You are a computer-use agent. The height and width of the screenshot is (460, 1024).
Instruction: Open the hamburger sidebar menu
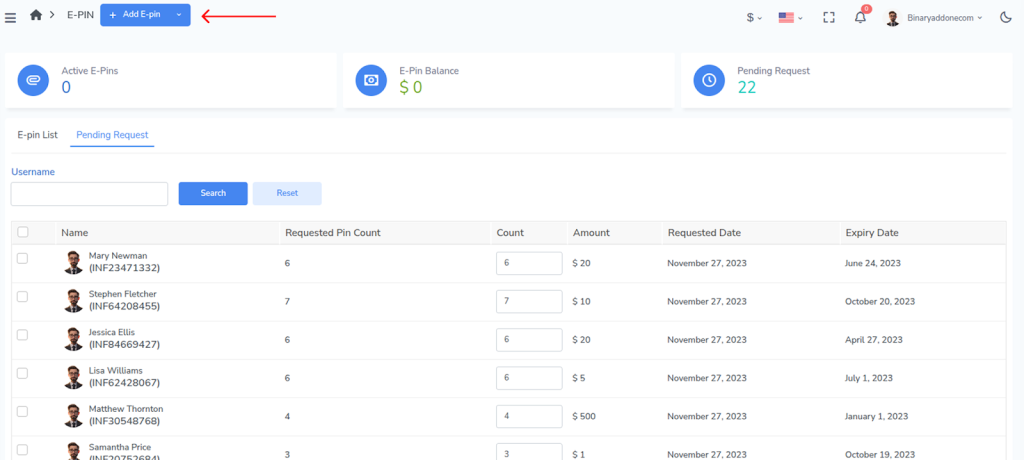[x=11, y=16]
